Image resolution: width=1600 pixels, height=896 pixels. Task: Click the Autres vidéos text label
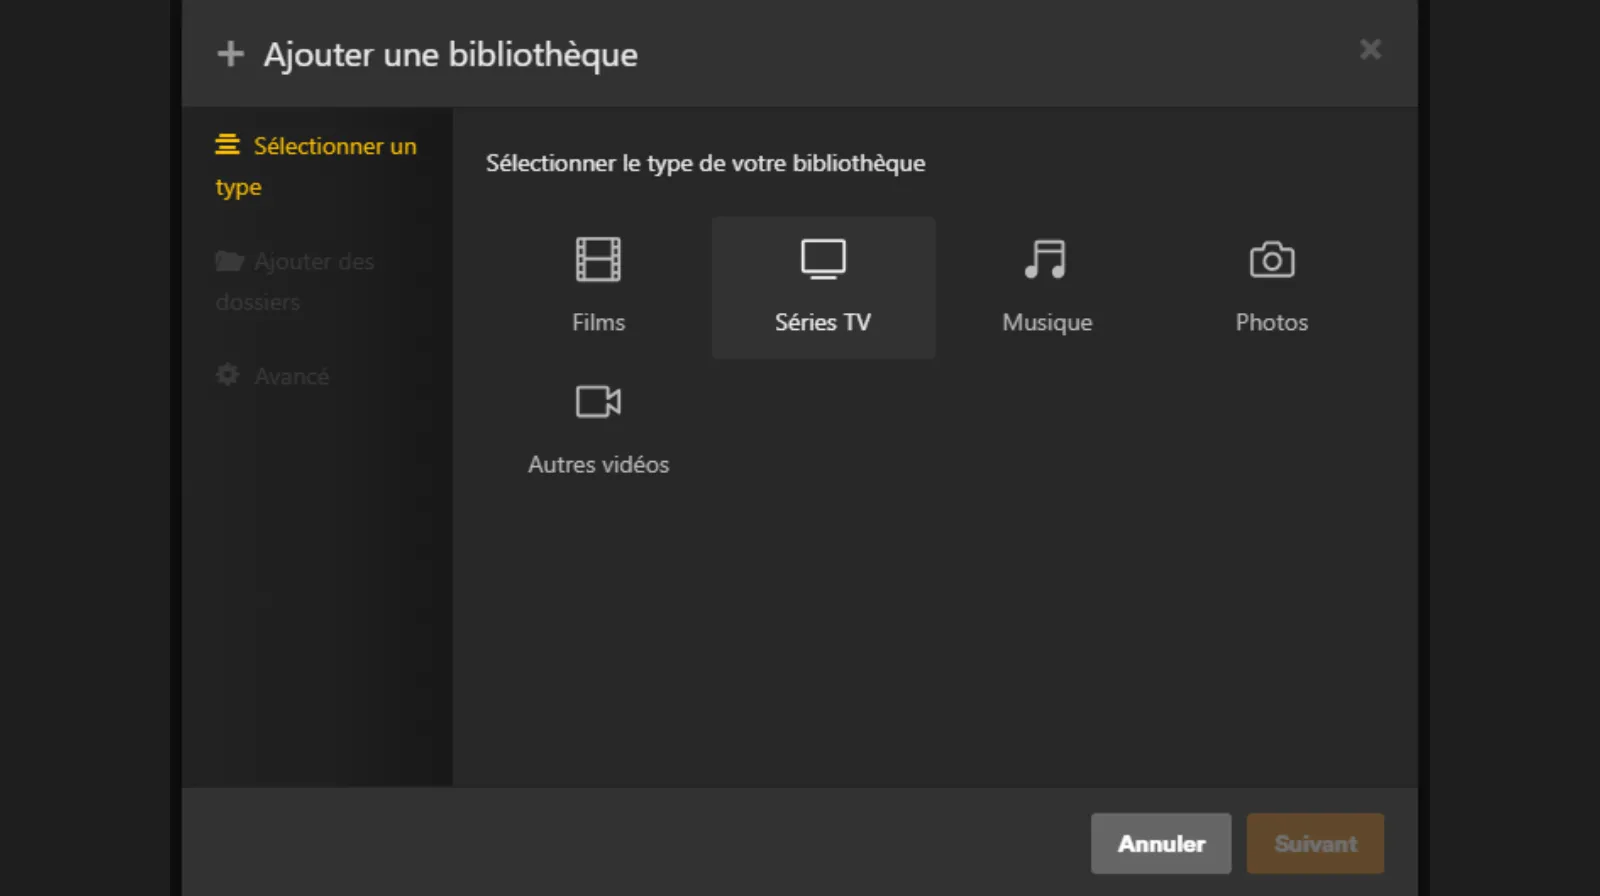coord(598,464)
